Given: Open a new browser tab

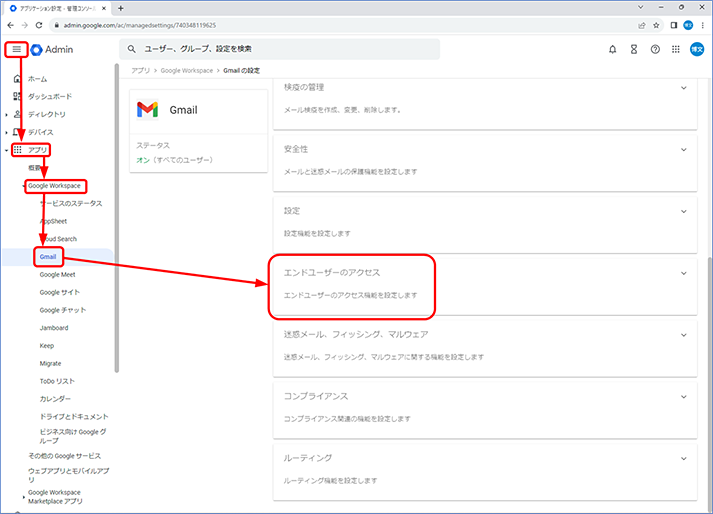Looking at the screenshot, I should (121, 8).
